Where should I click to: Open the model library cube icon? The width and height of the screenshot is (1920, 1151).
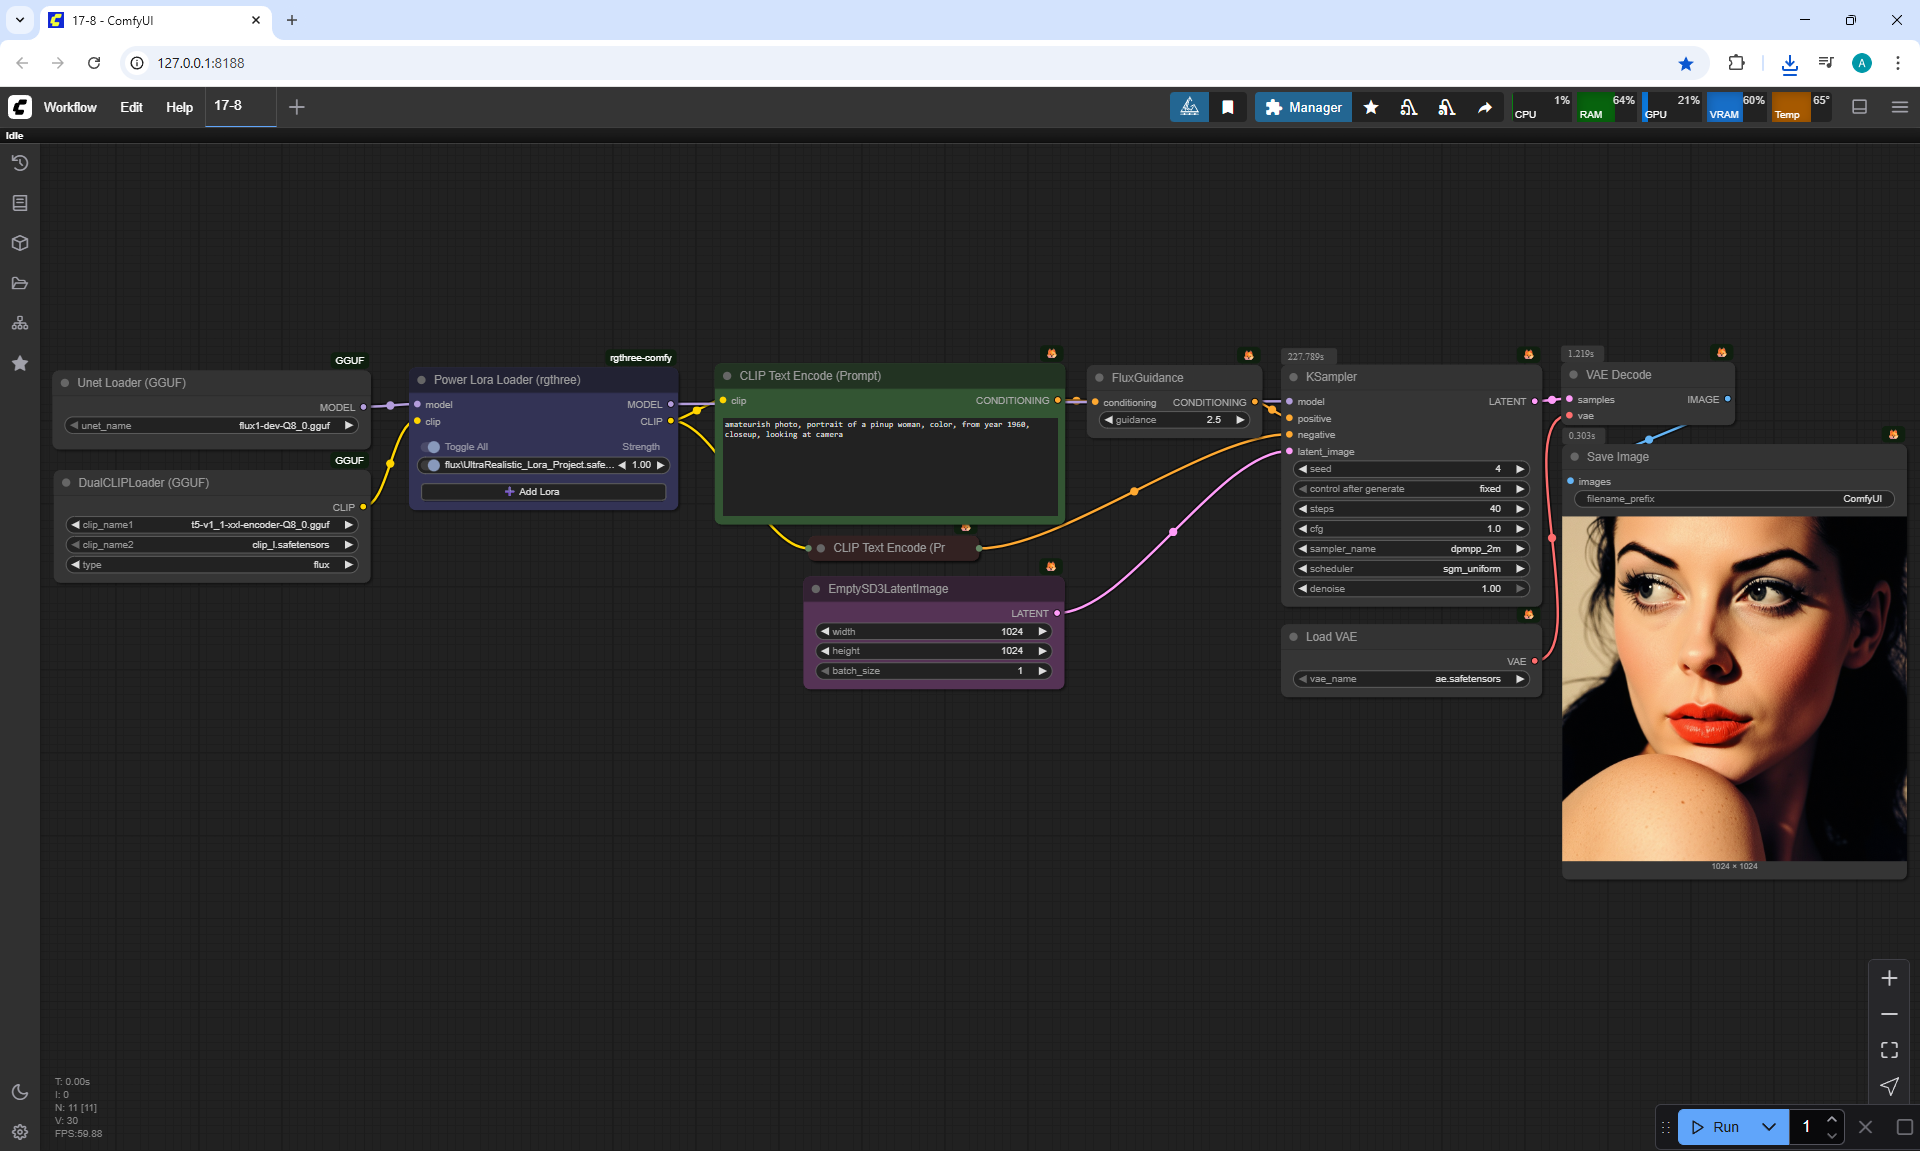[20, 243]
